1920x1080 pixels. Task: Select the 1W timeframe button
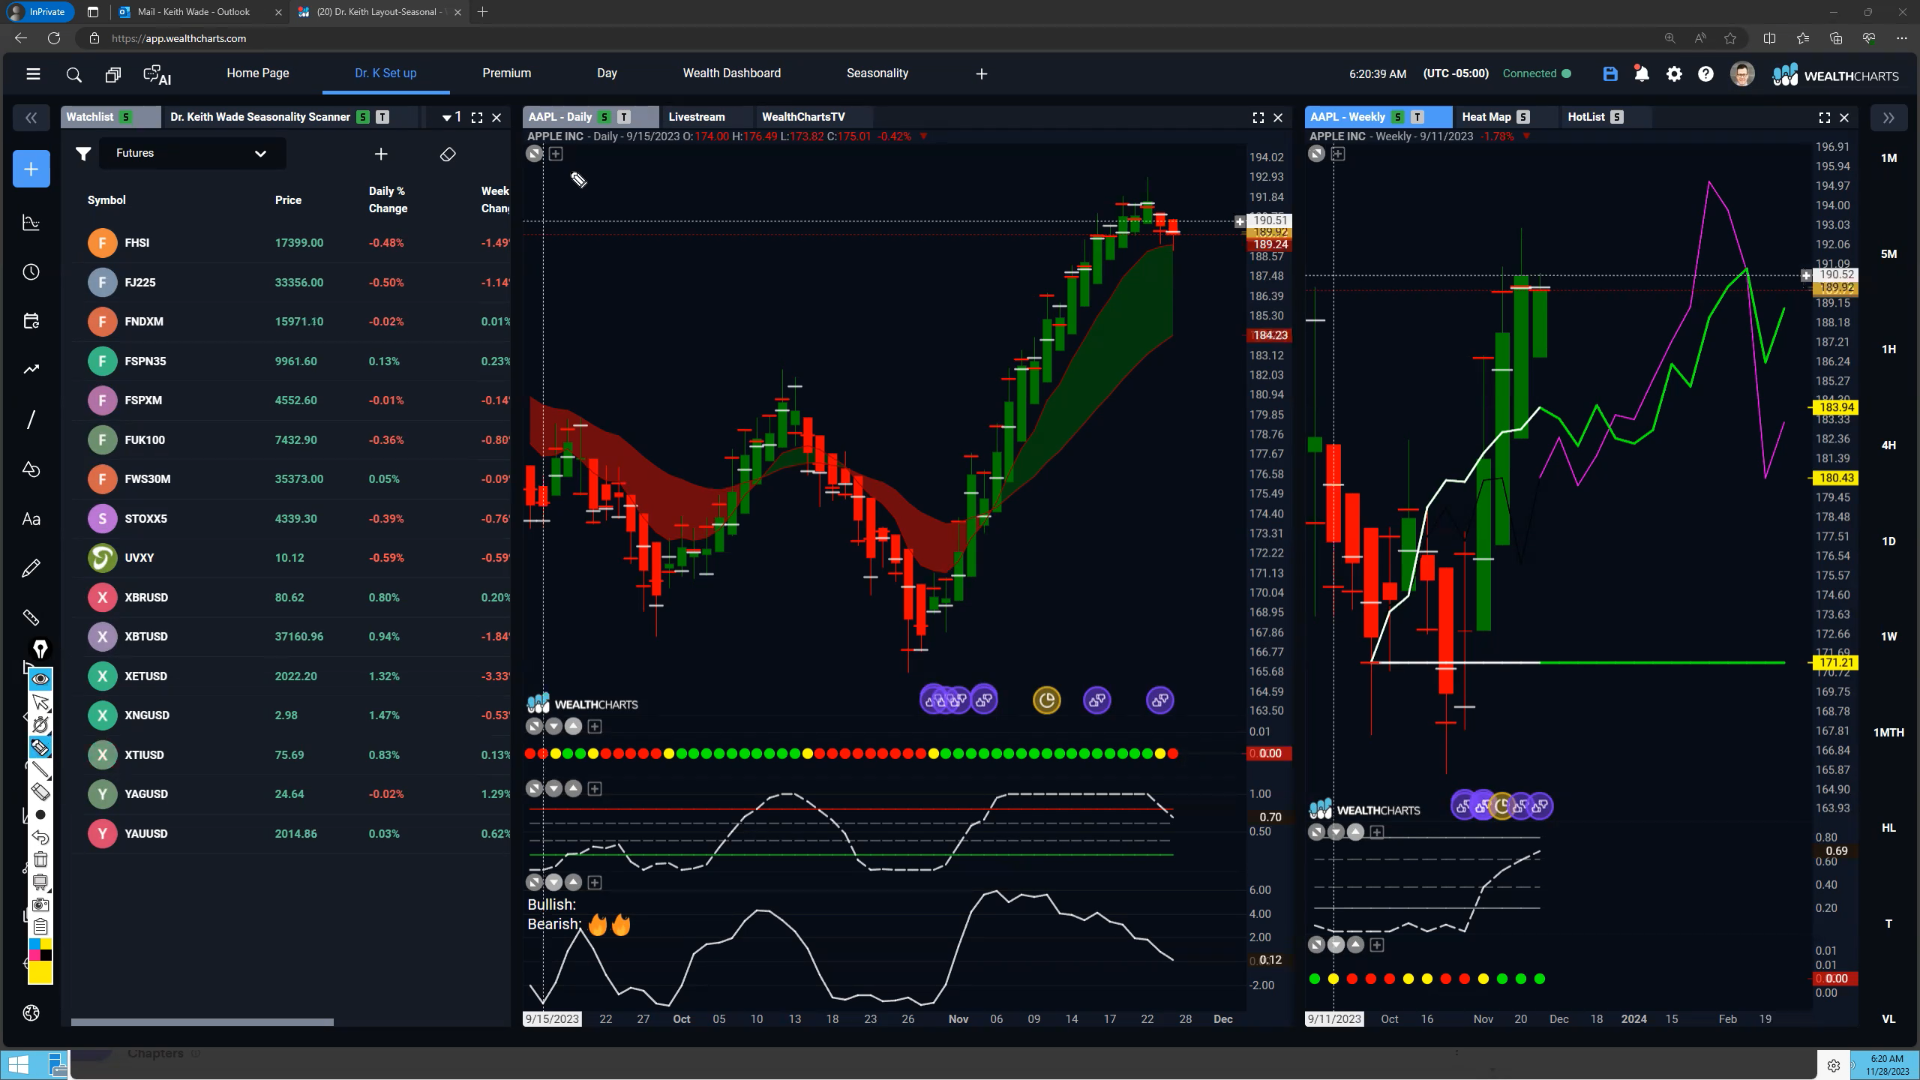(x=1888, y=636)
